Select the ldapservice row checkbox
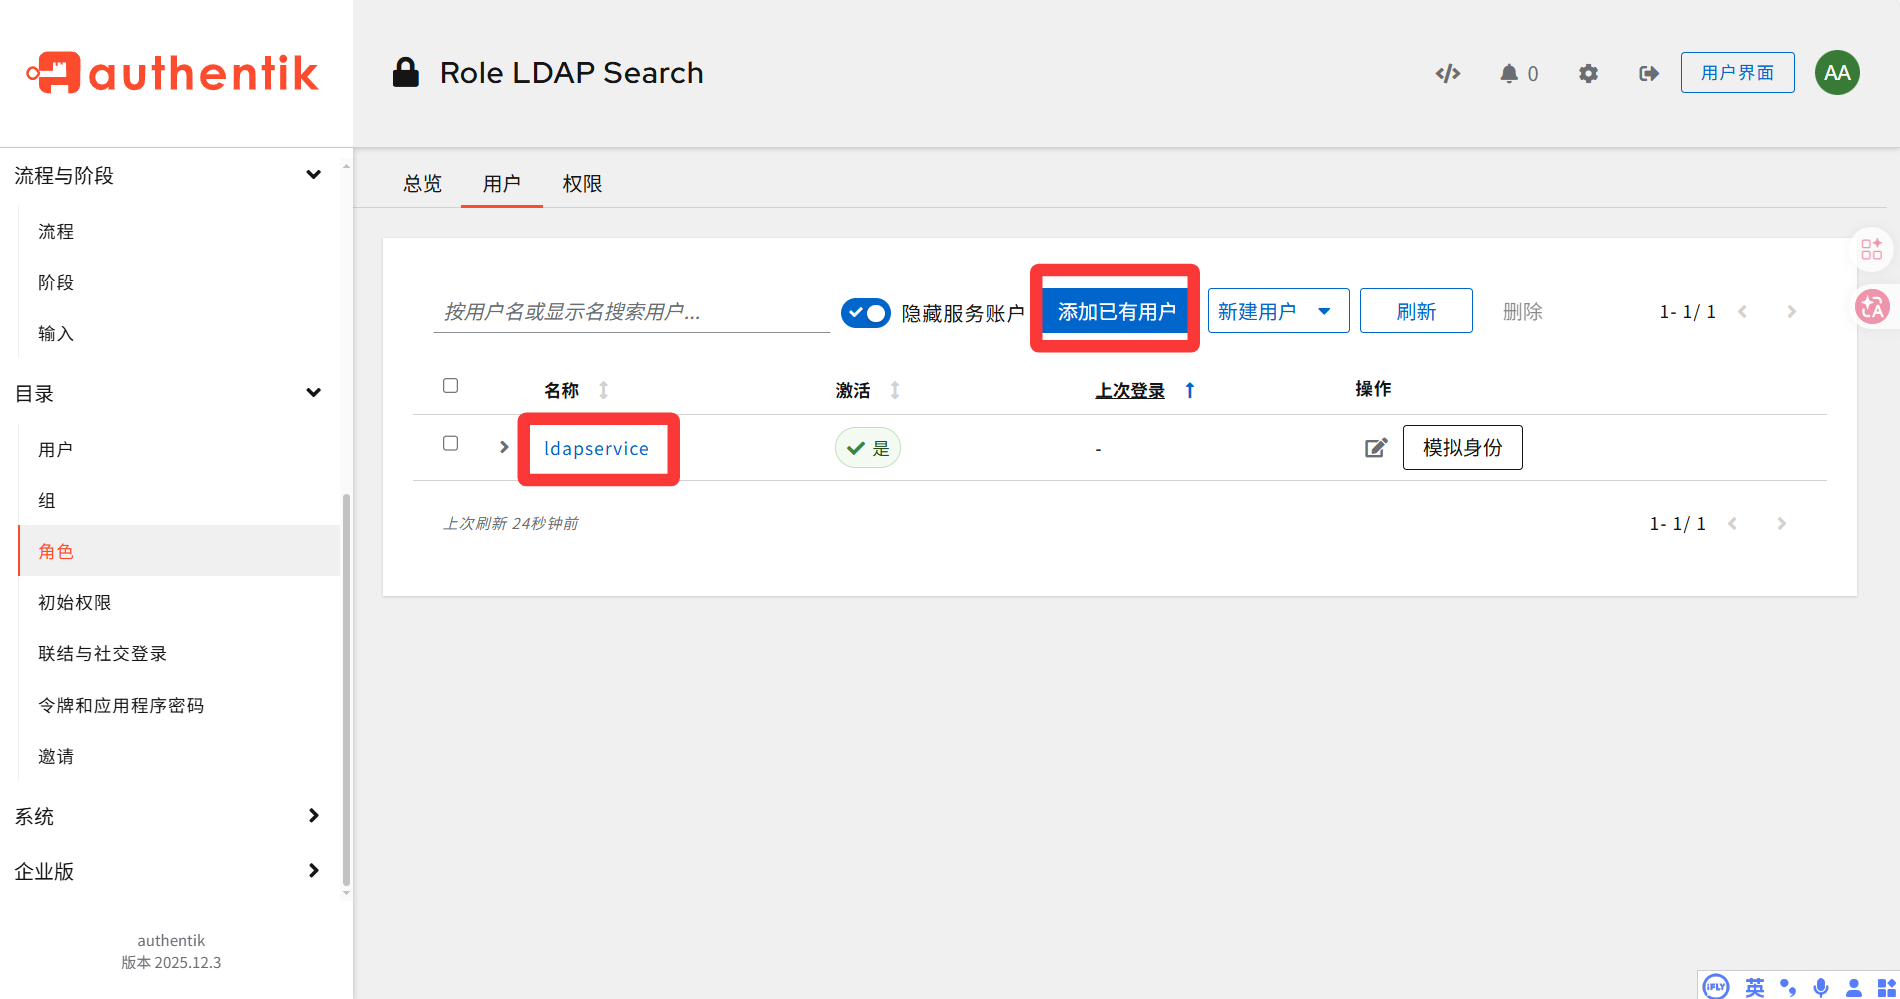The width and height of the screenshot is (1900, 999). tap(450, 443)
